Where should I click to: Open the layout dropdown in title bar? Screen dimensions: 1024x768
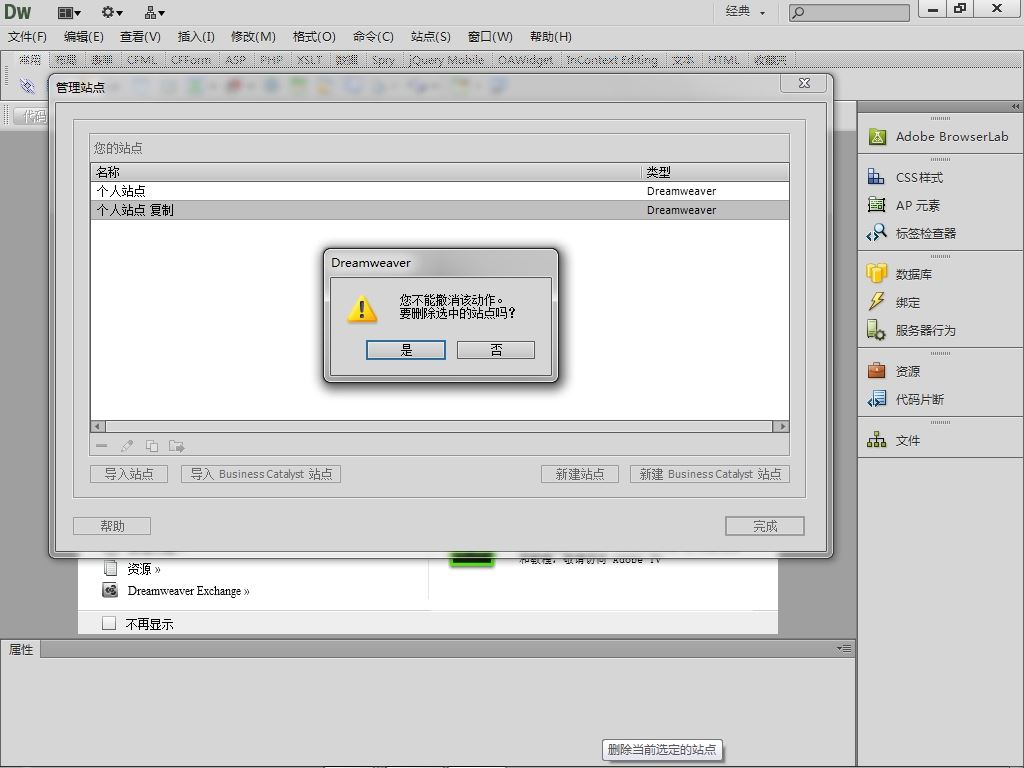(69, 12)
